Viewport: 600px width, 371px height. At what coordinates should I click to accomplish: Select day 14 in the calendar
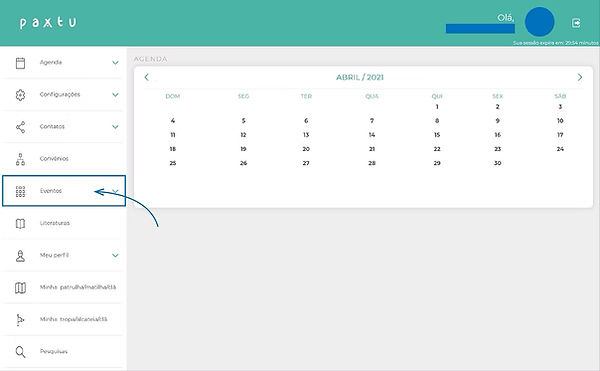pyautogui.click(x=372, y=135)
